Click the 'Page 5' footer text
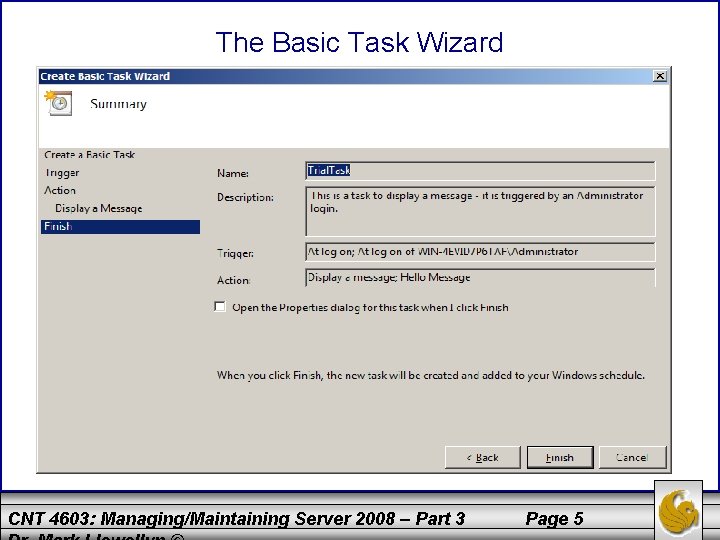Screen dimensions: 720x540 click(554, 518)
